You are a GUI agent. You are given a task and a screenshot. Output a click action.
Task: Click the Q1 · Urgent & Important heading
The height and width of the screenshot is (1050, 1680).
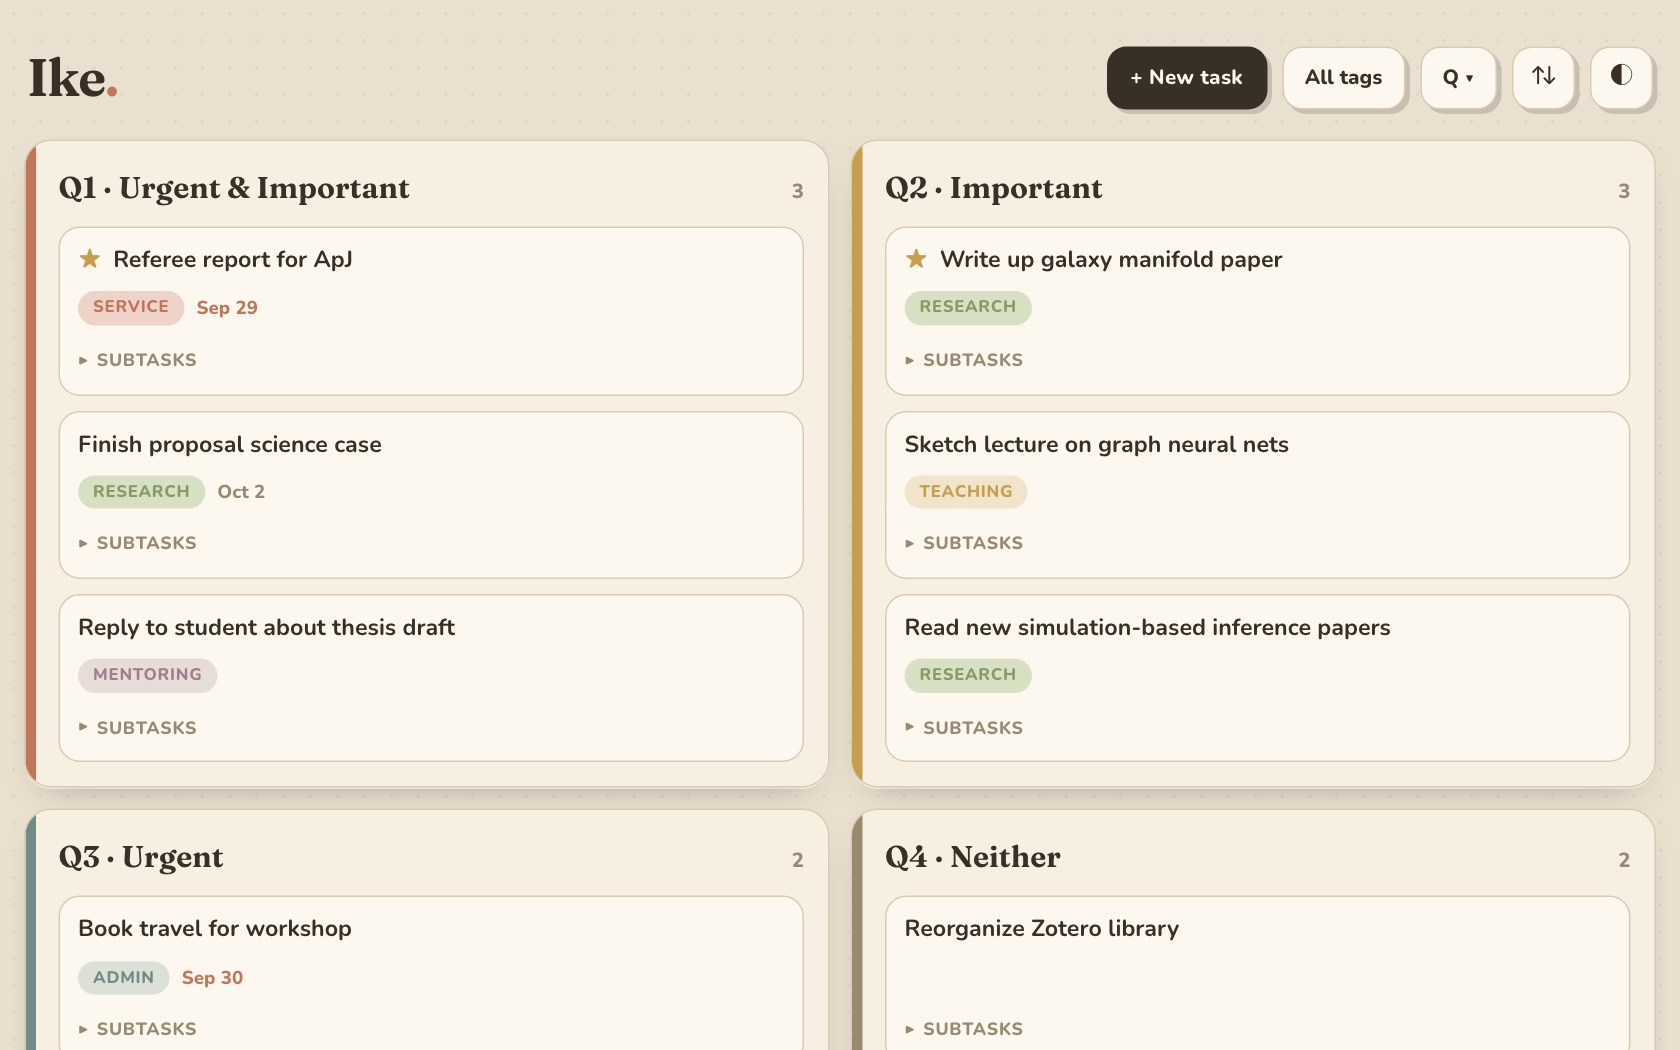pos(234,189)
